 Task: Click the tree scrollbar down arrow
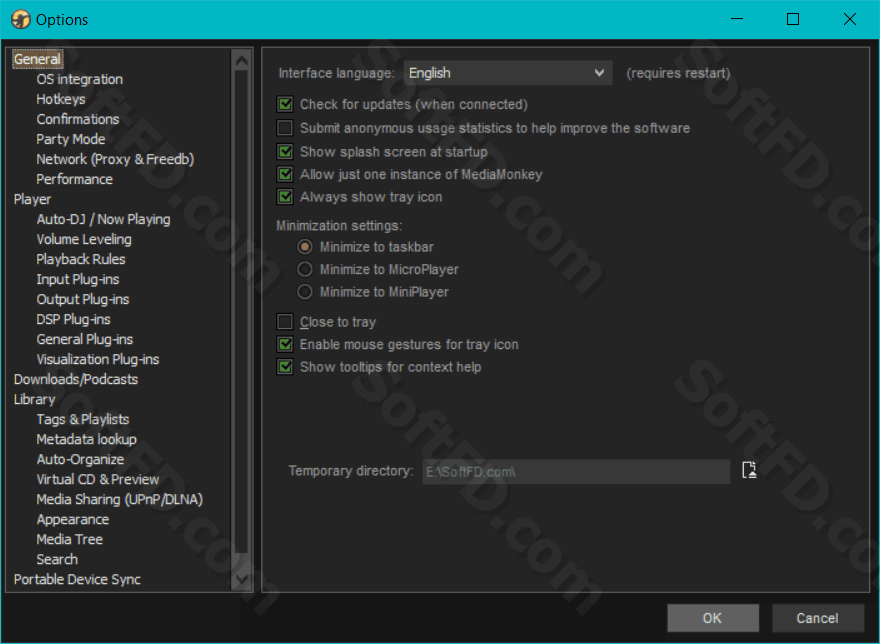click(241, 579)
